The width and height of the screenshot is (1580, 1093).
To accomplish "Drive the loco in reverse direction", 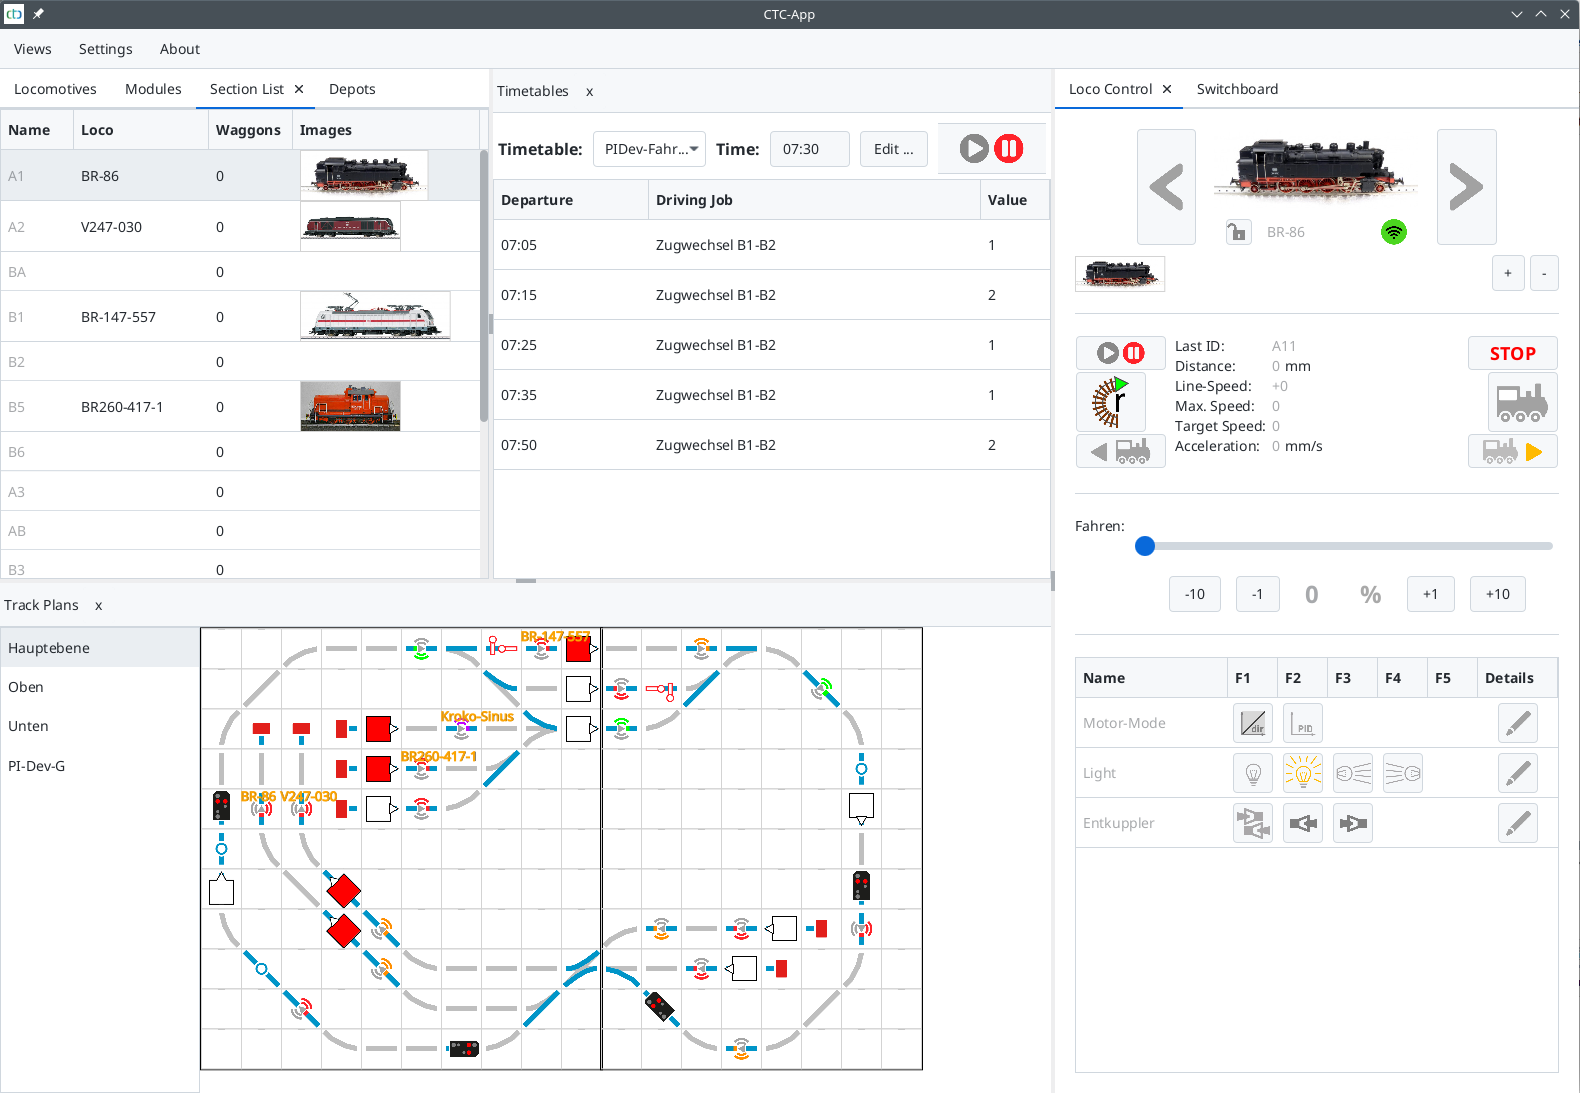I will [x=1120, y=452].
